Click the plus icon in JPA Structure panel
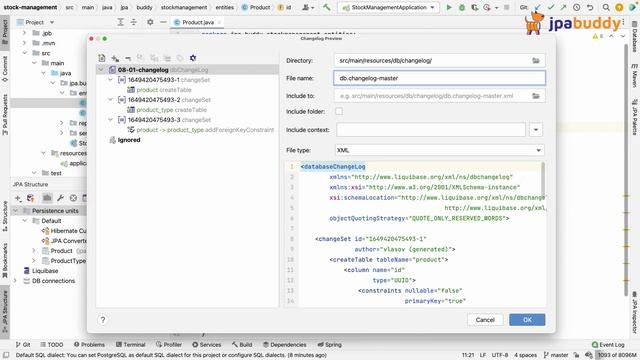The width and height of the screenshot is (640, 360). [18, 198]
